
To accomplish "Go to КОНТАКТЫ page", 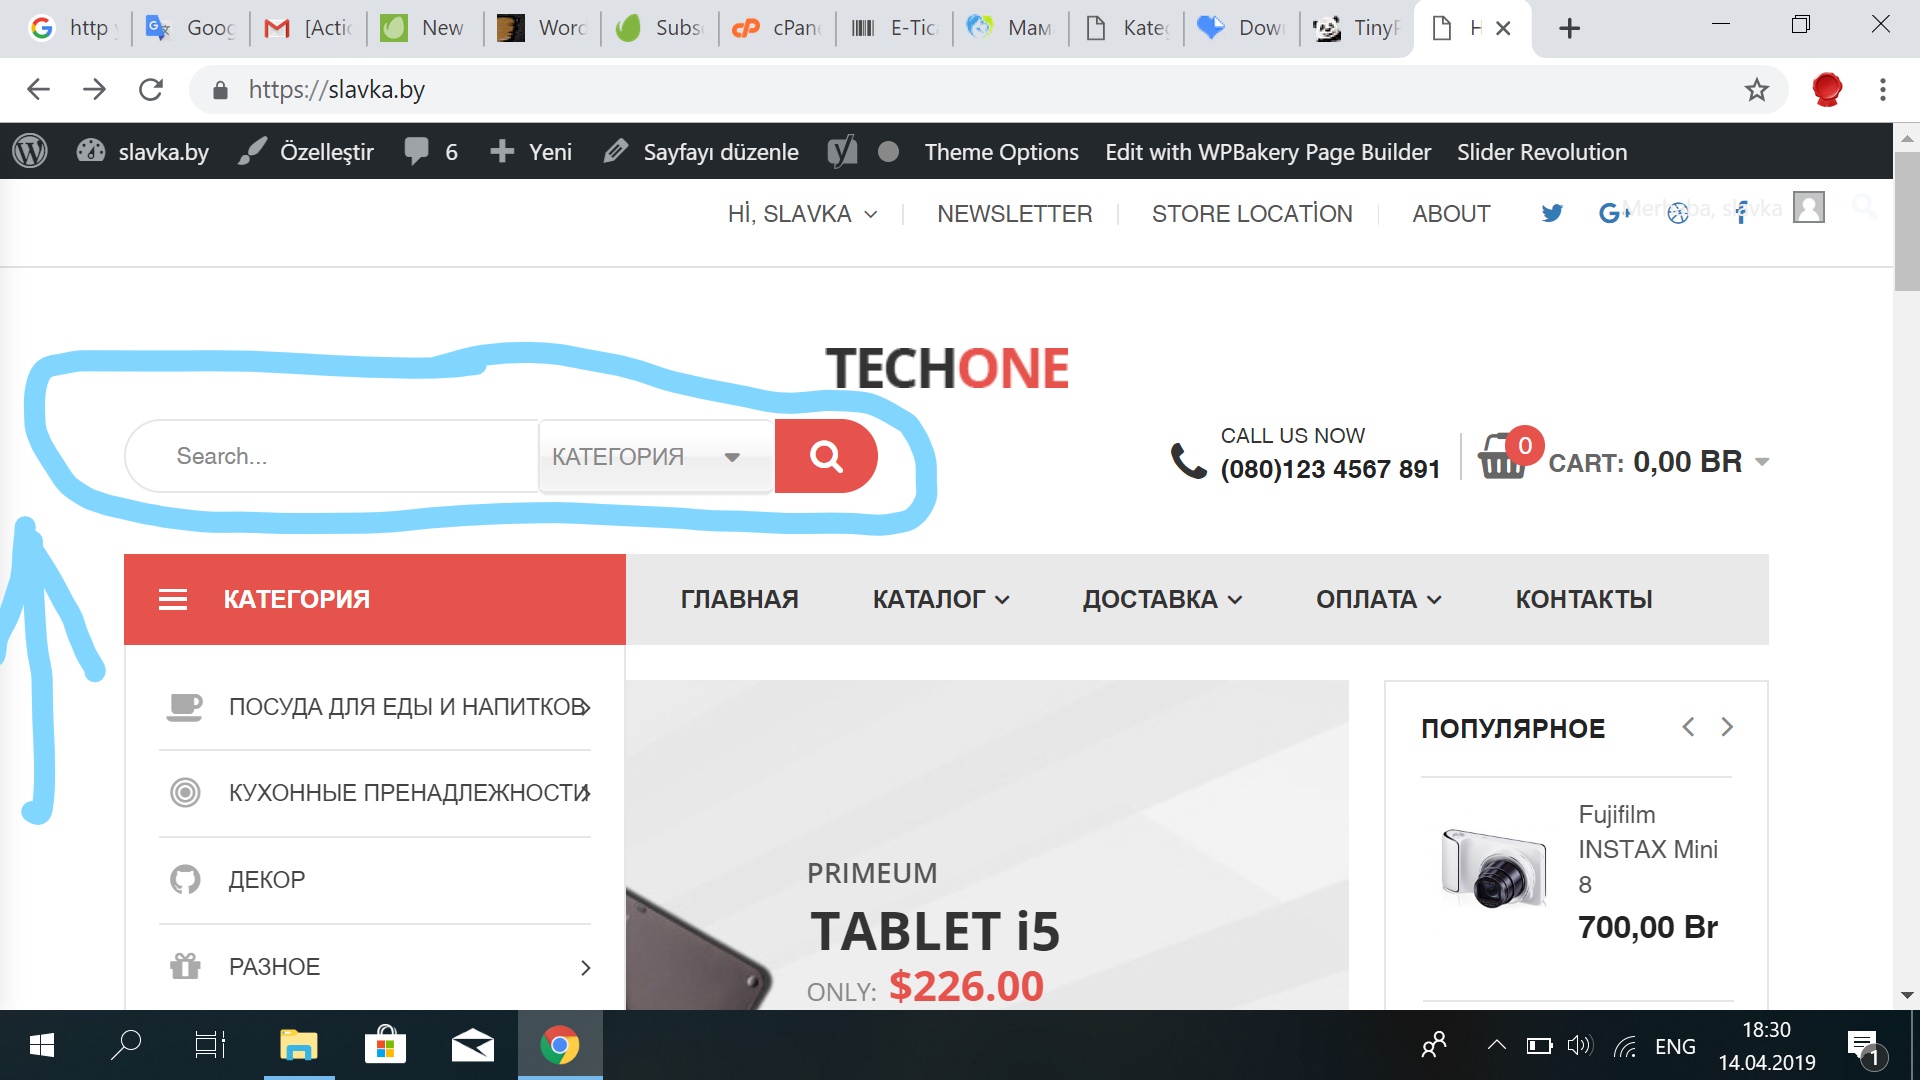I will 1584,599.
